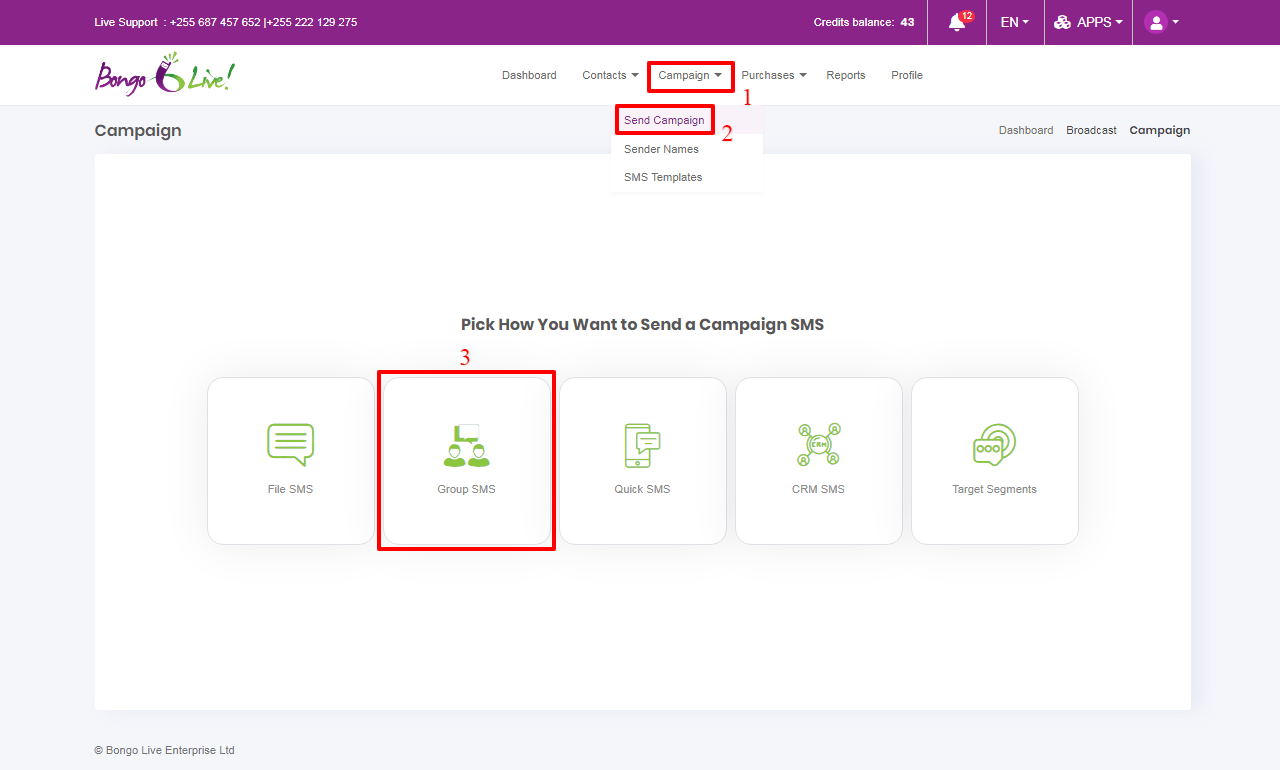Open the Reports nav item

846,75
